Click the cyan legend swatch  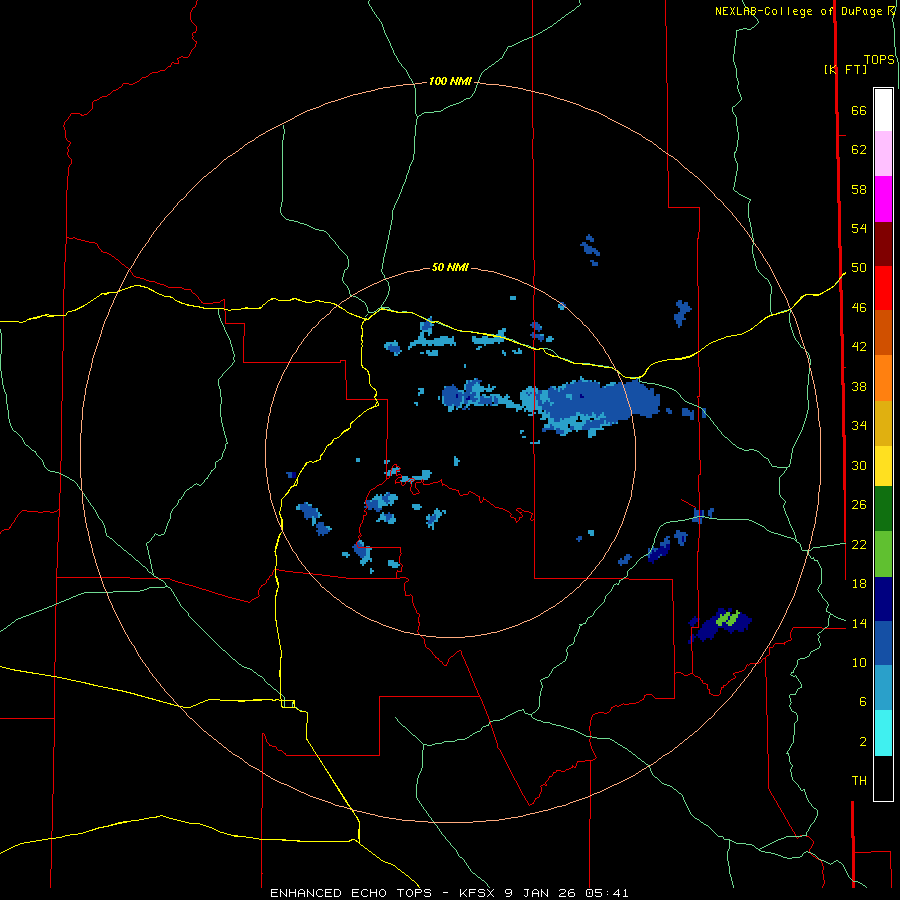883,733
